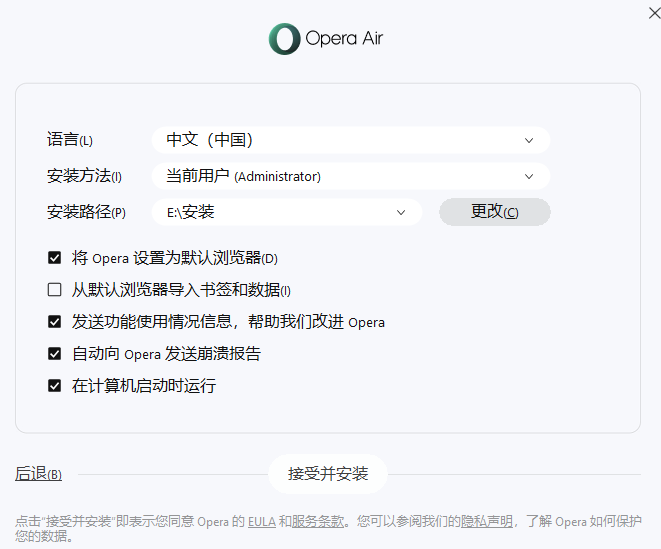This screenshot has height=549, width=661.
Task: Click the 接受并安装 button
Action: (328, 474)
